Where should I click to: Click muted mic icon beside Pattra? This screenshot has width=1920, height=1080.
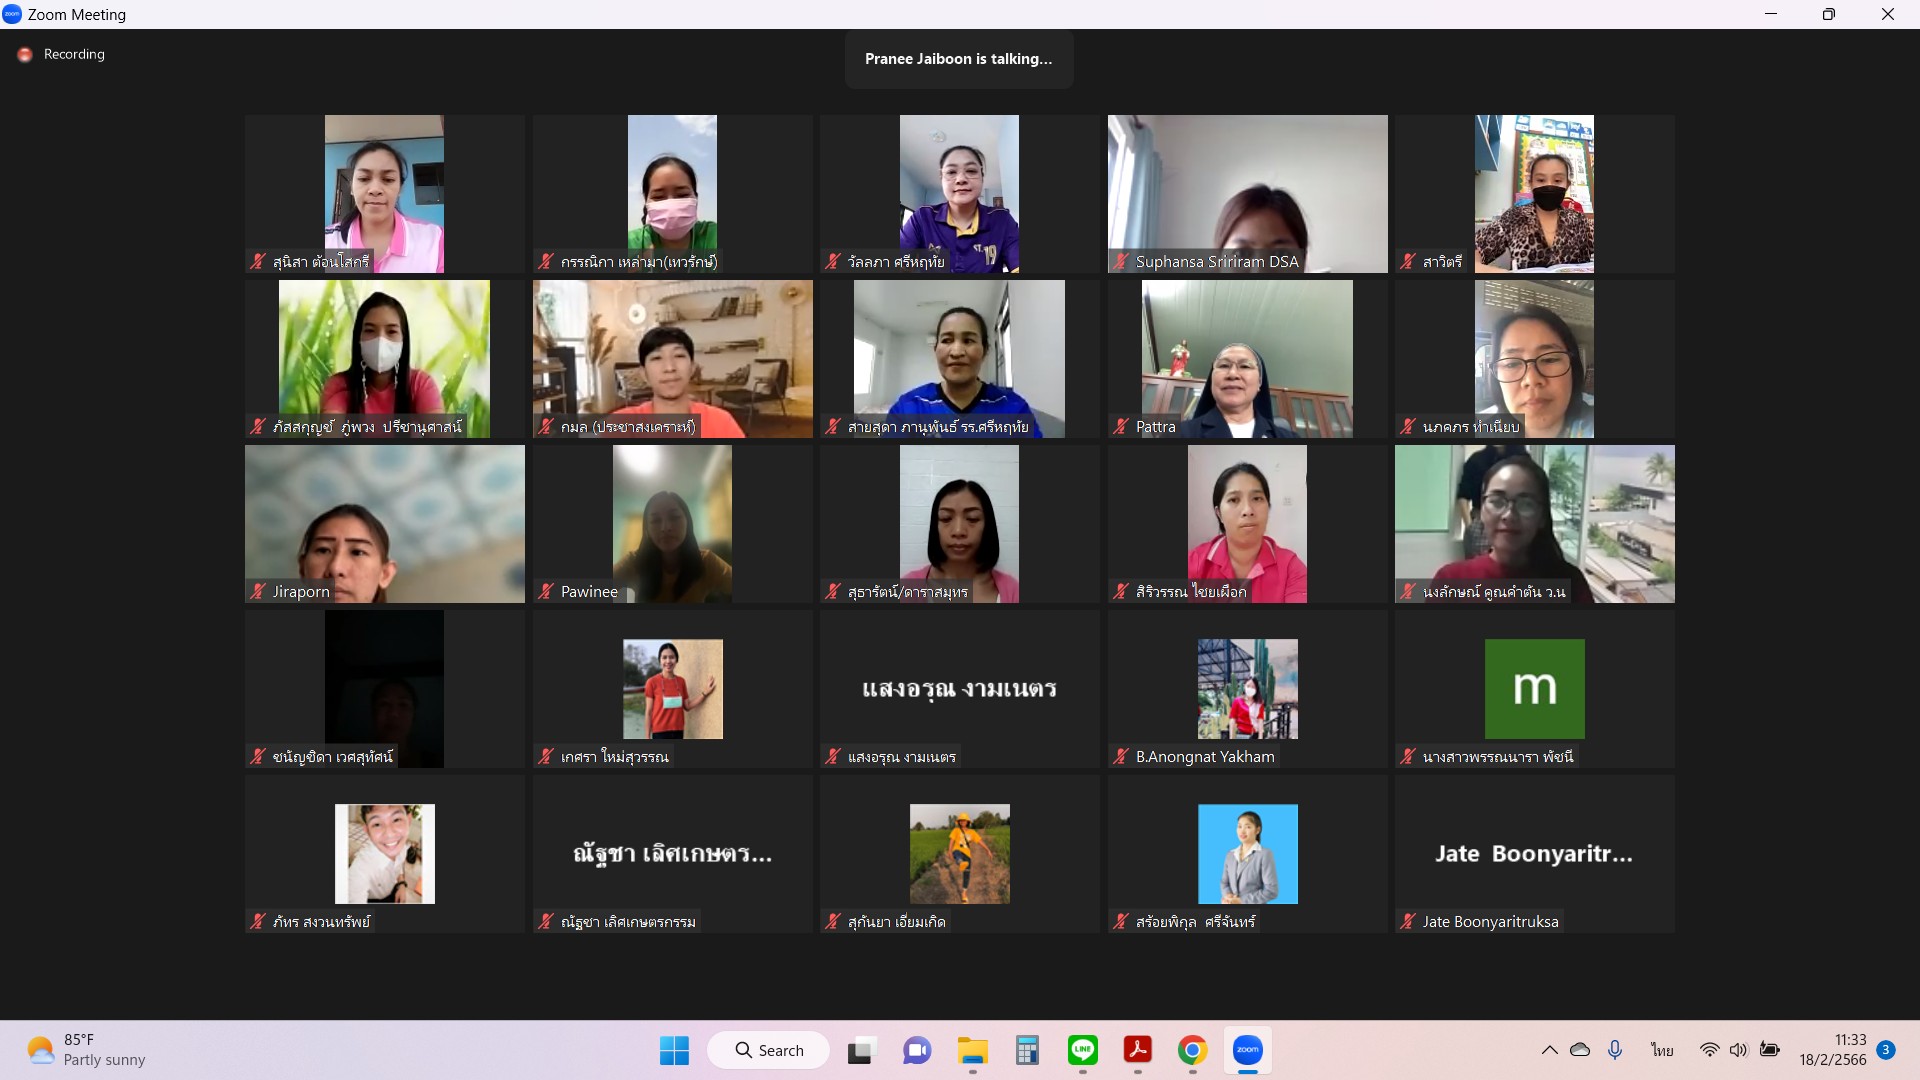click(x=1121, y=427)
